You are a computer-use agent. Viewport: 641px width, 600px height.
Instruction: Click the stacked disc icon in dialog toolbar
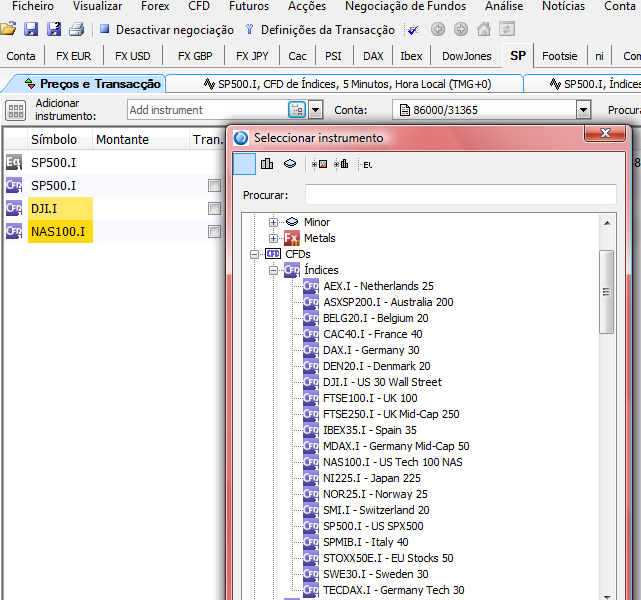click(x=290, y=164)
